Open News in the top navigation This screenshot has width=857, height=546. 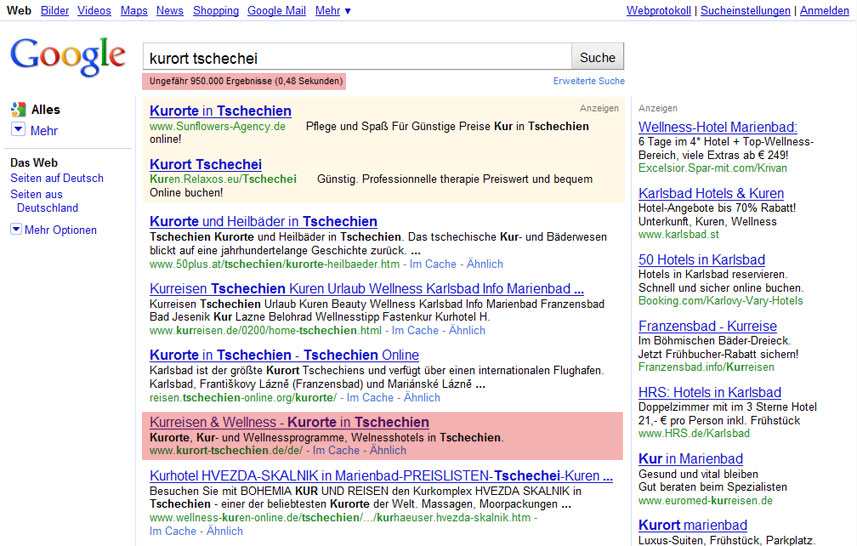click(169, 10)
